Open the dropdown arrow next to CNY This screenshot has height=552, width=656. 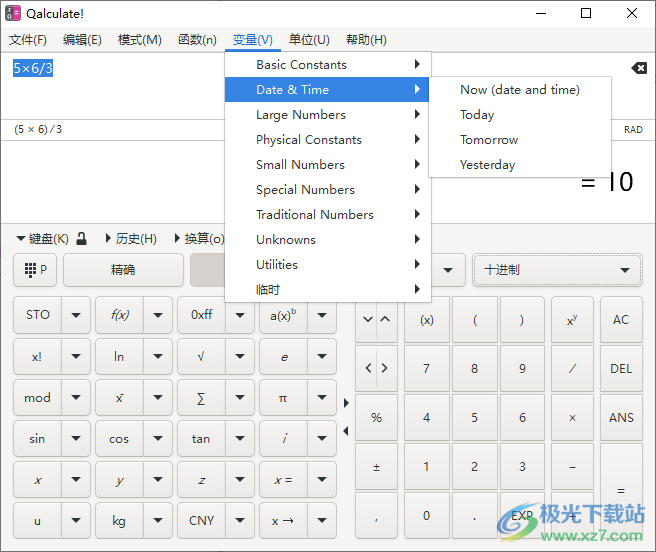(240, 521)
